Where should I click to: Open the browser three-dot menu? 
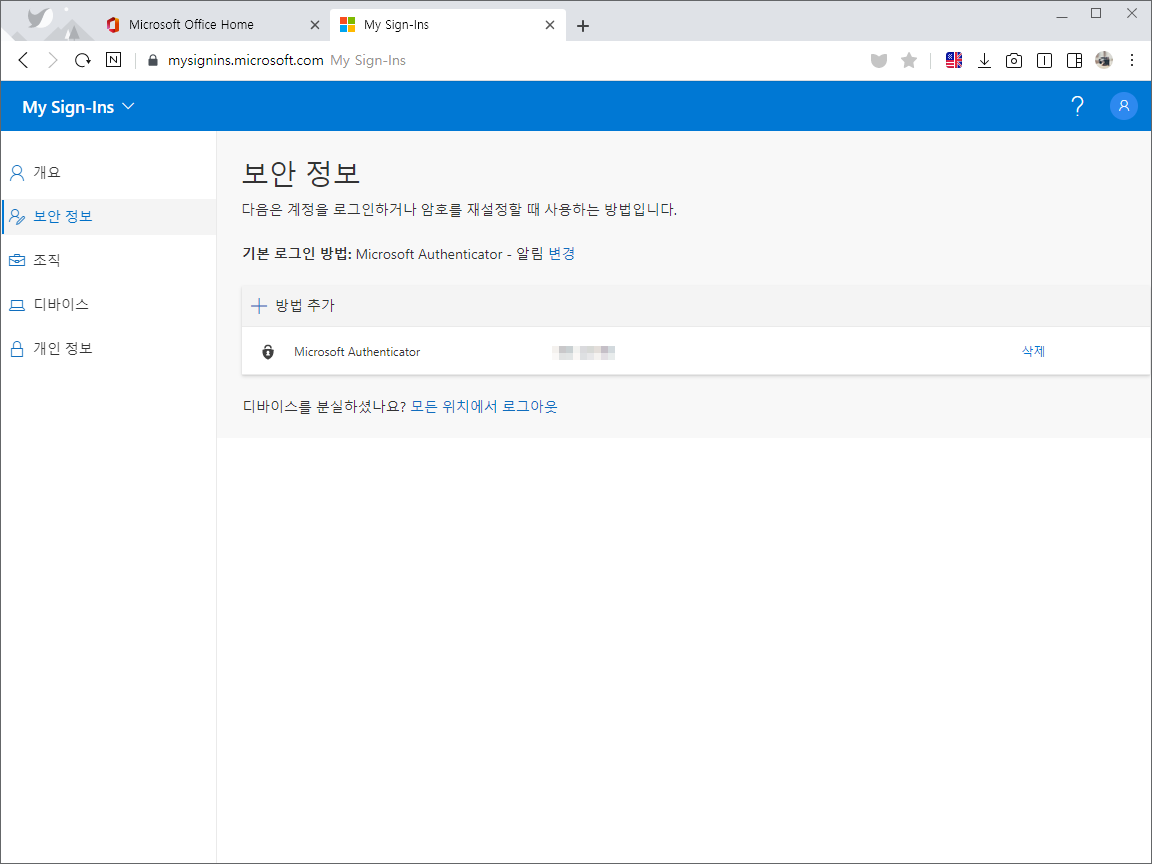1132,60
